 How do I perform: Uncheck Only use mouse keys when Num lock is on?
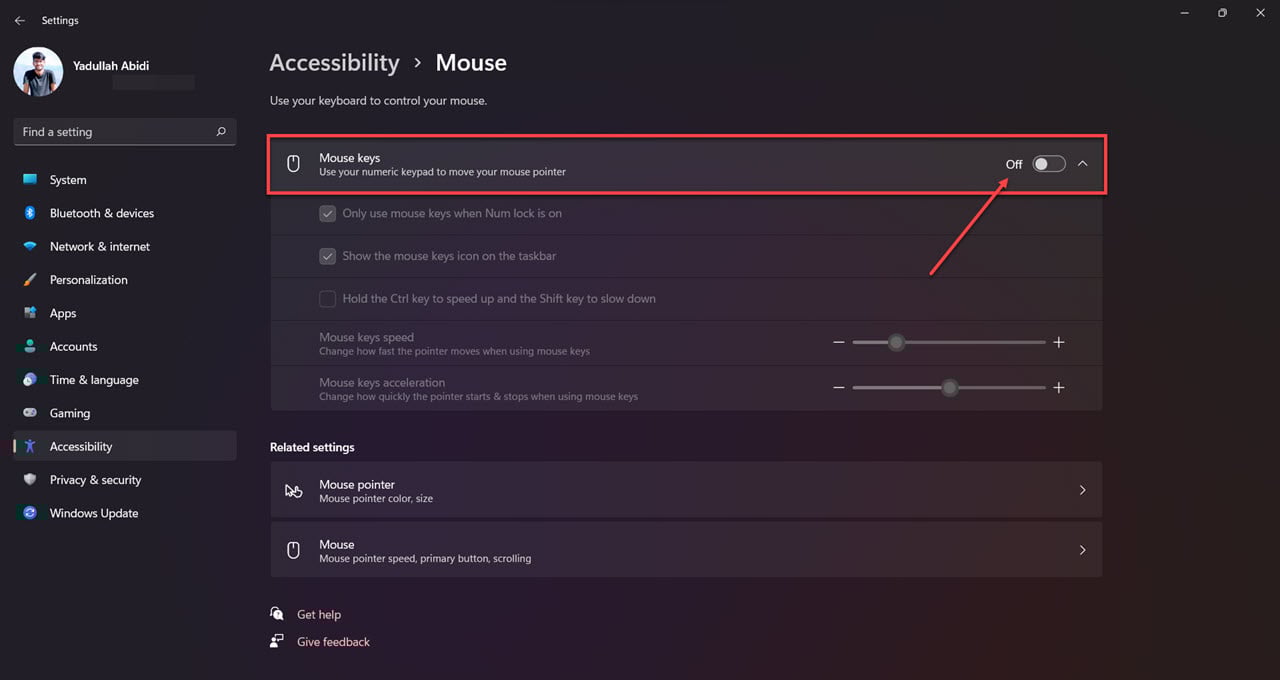pos(327,213)
